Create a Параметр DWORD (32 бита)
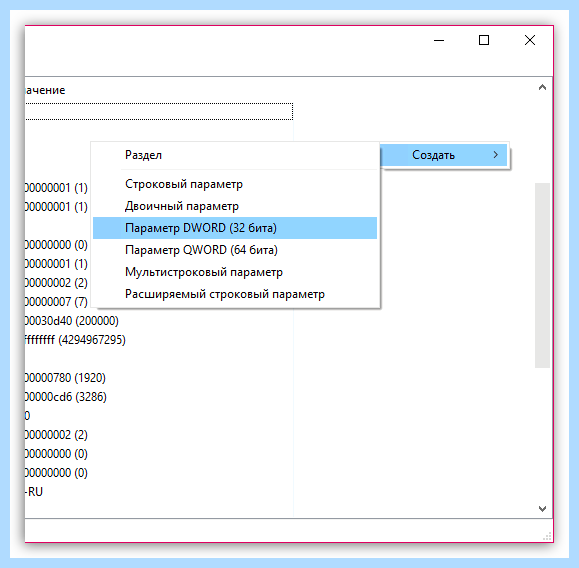 (x=235, y=228)
